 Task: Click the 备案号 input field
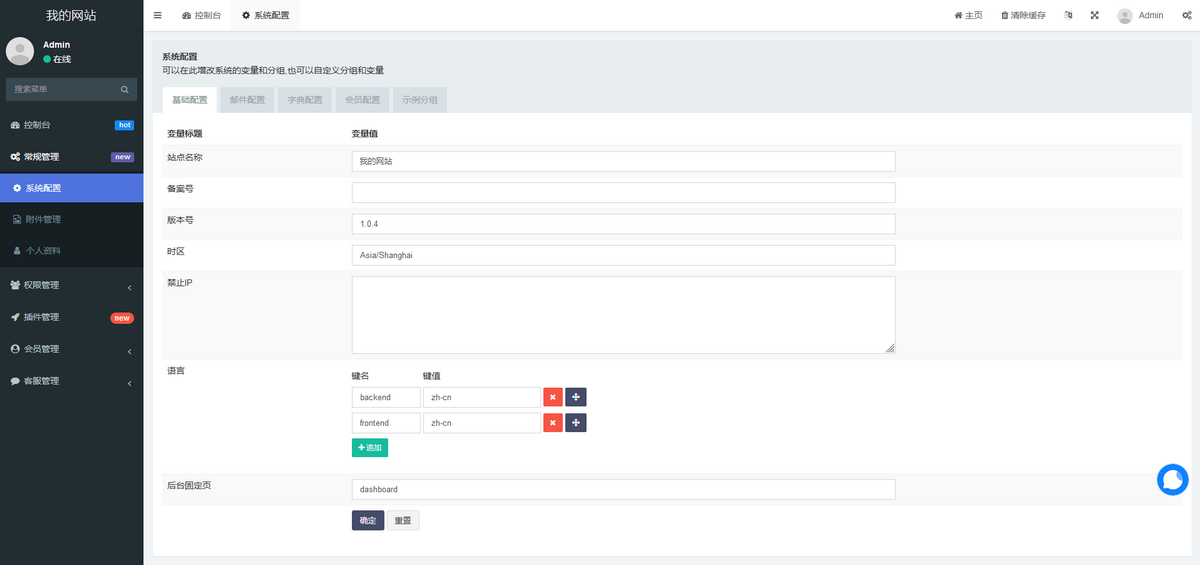tap(623, 192)
